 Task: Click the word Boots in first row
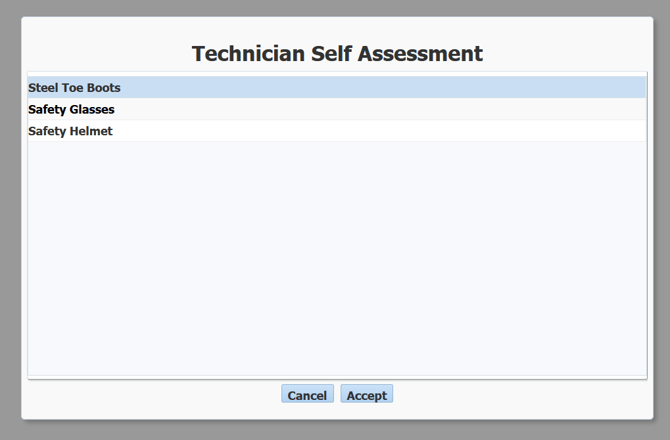(102, 88)
